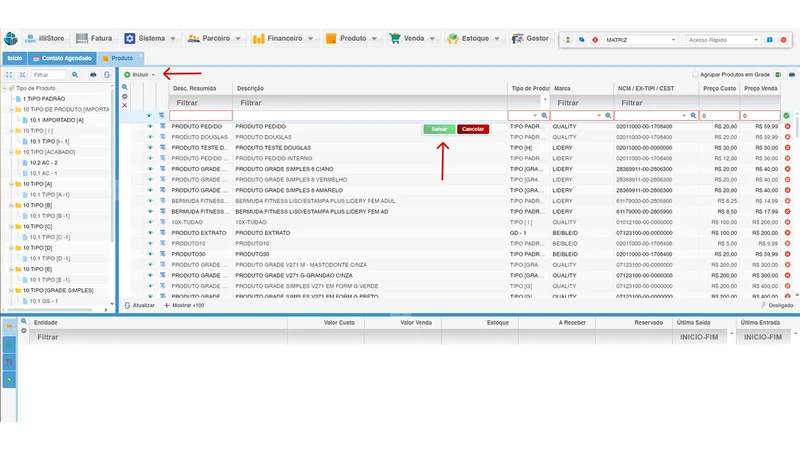Open the chat bubbles icon in the top bar
800x450 pixels.
(x=581, y=40)
